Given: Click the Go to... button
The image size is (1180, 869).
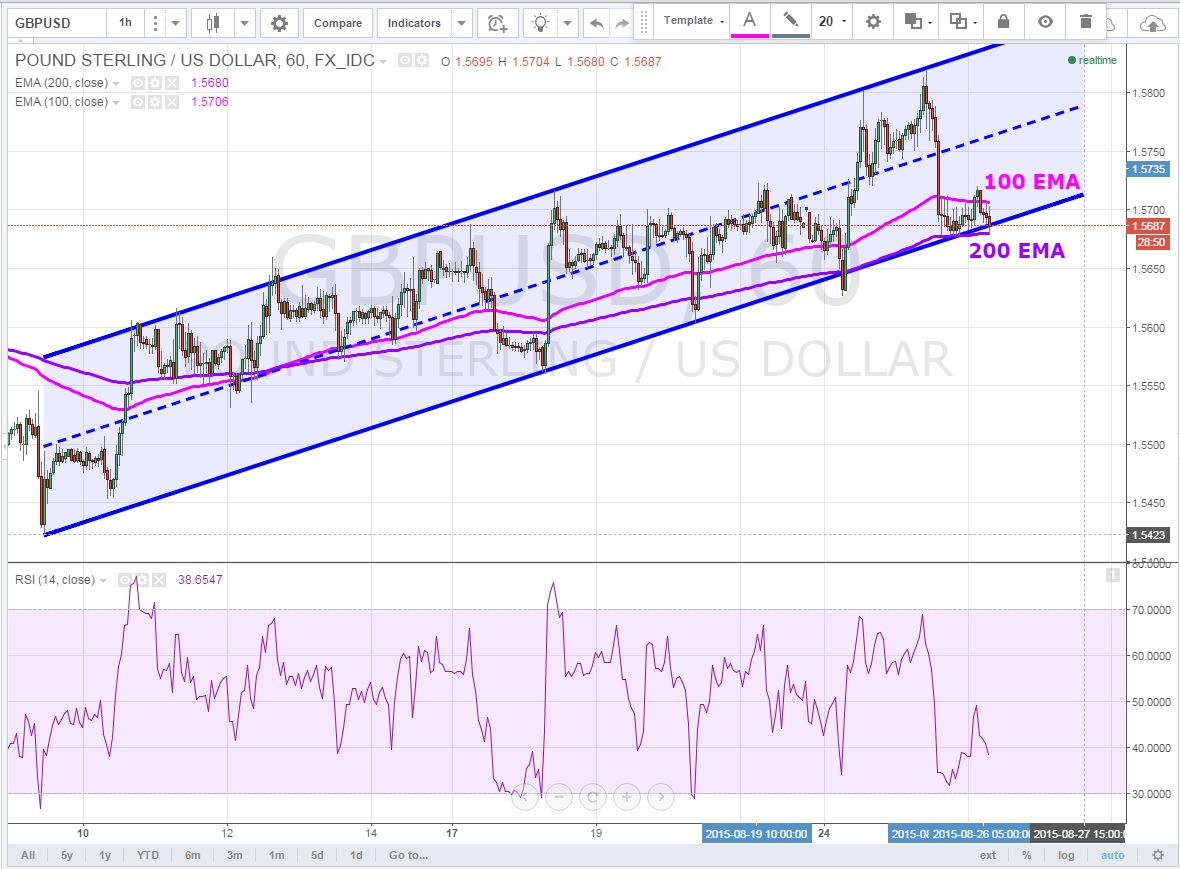Looking at the screenshot, I should point(408,855).
